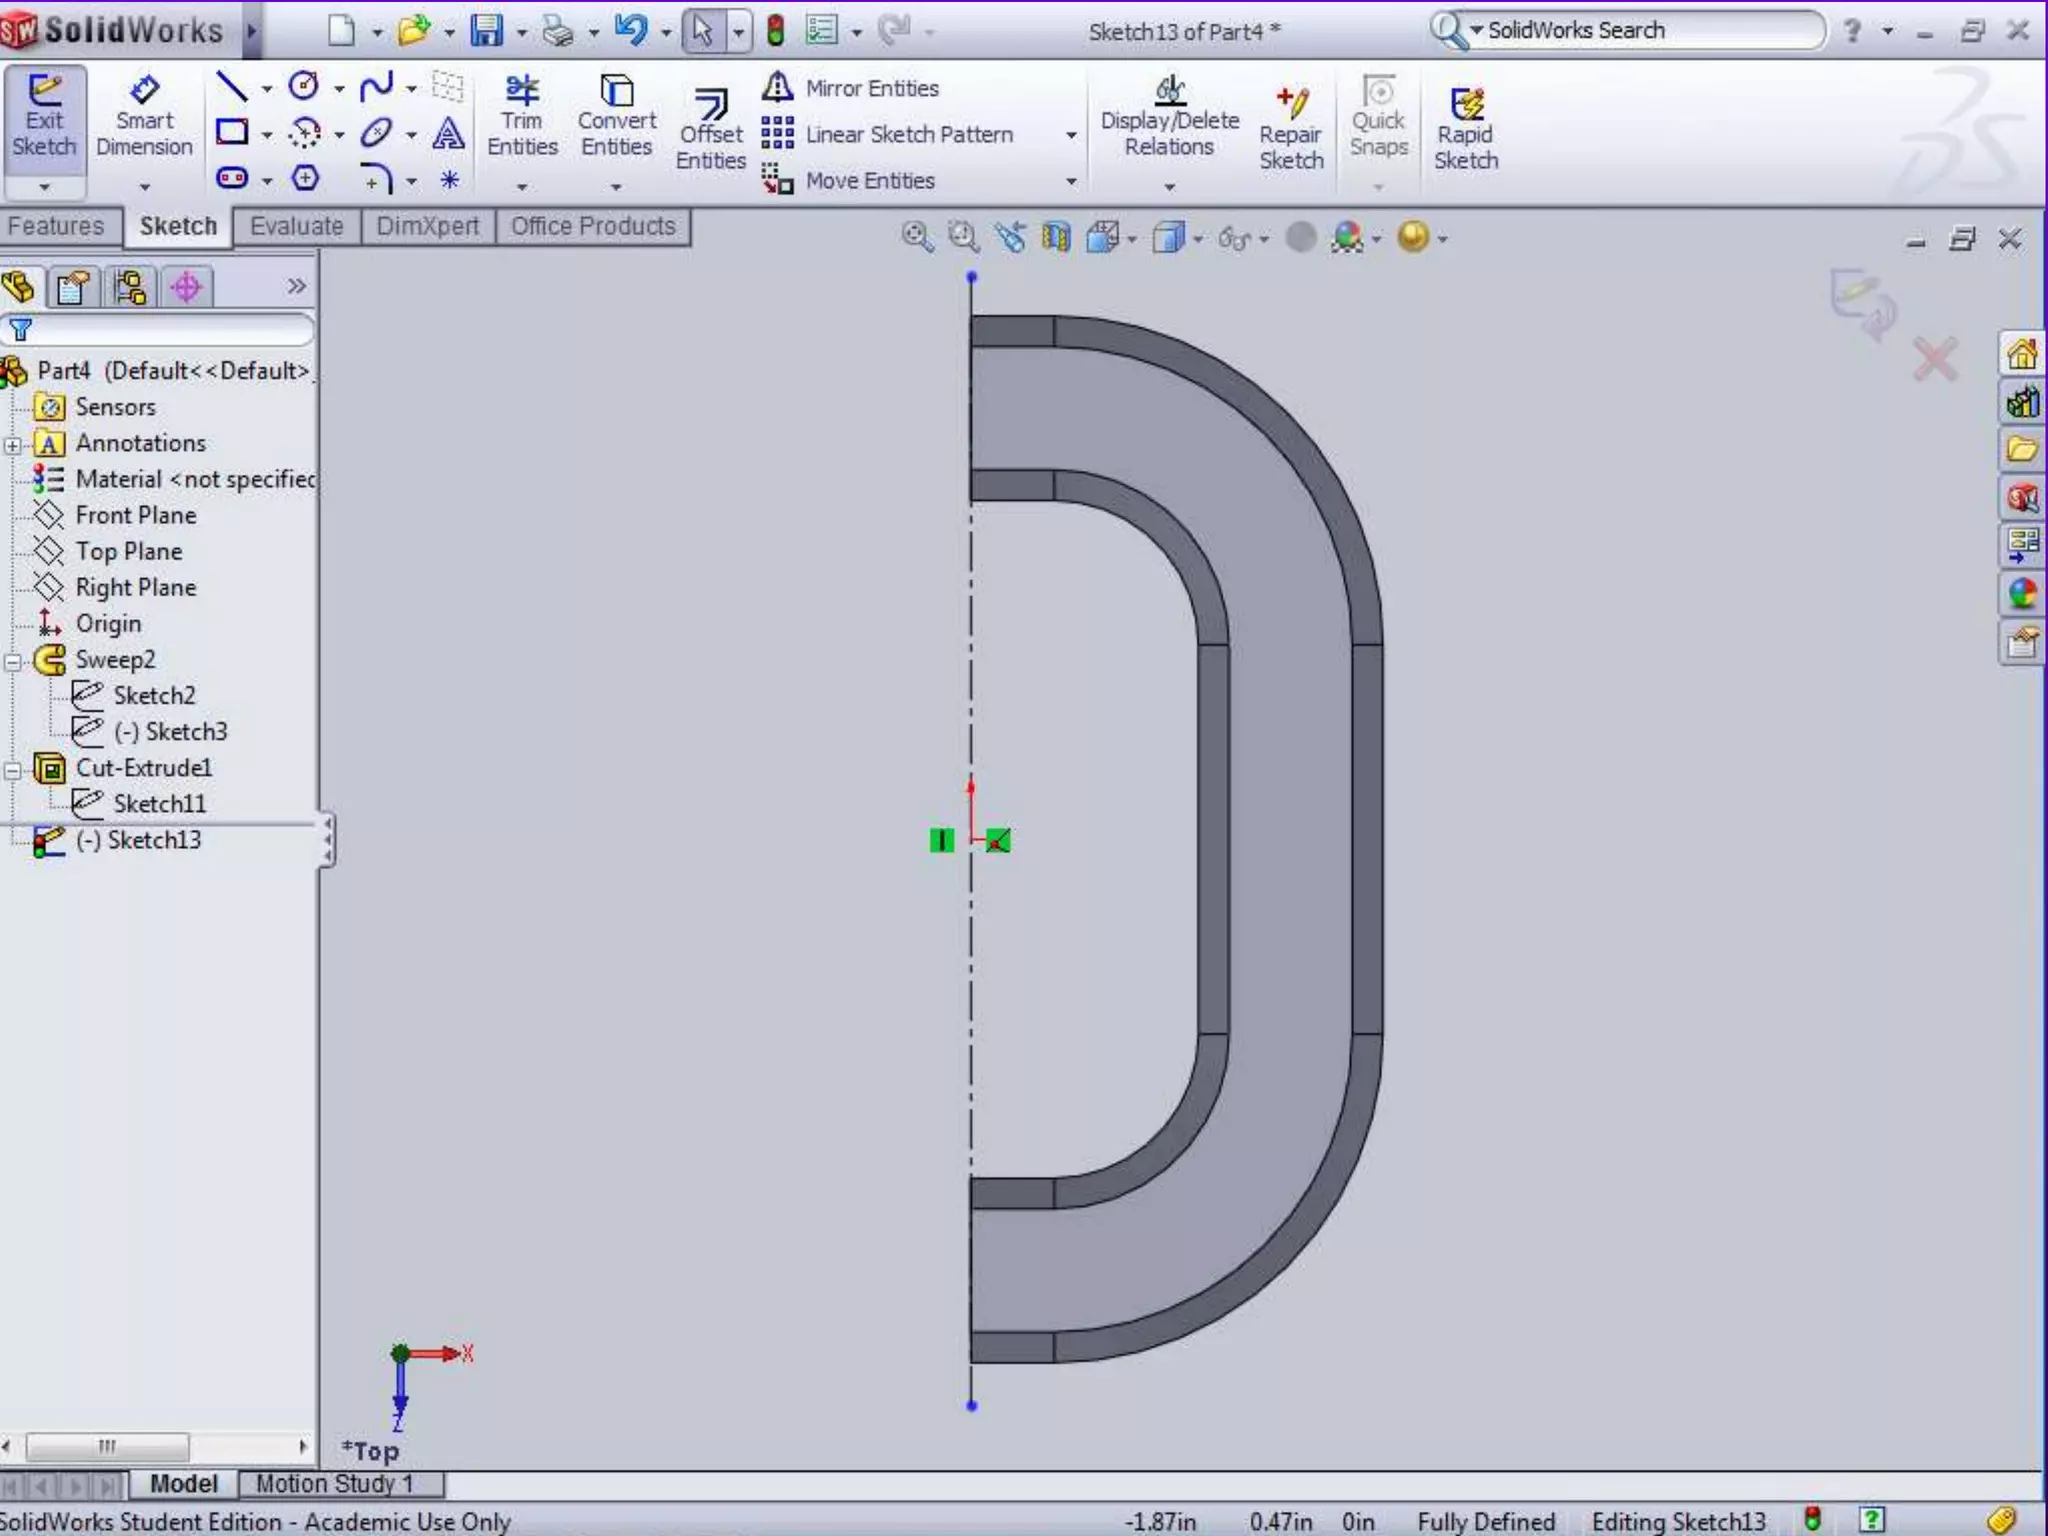Open the Repair Sketch tool
Screen dimensions: 2048x1536
1290,130
